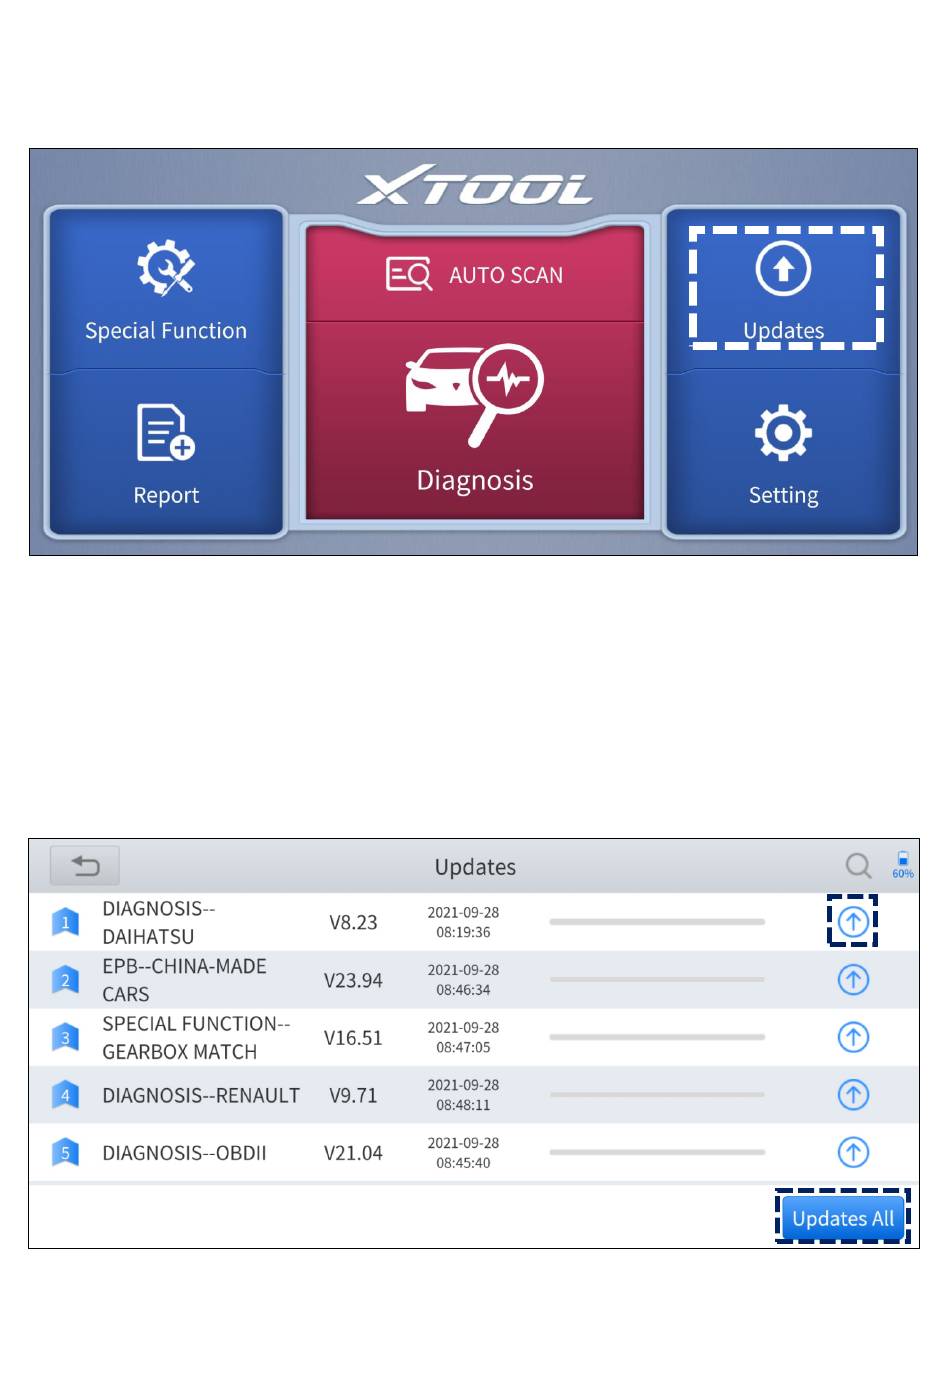Click the DIAGNOSIS--DAIHATSU progress bar
Viewport: 950px width, 1387px height.
[x=657, y=922]
